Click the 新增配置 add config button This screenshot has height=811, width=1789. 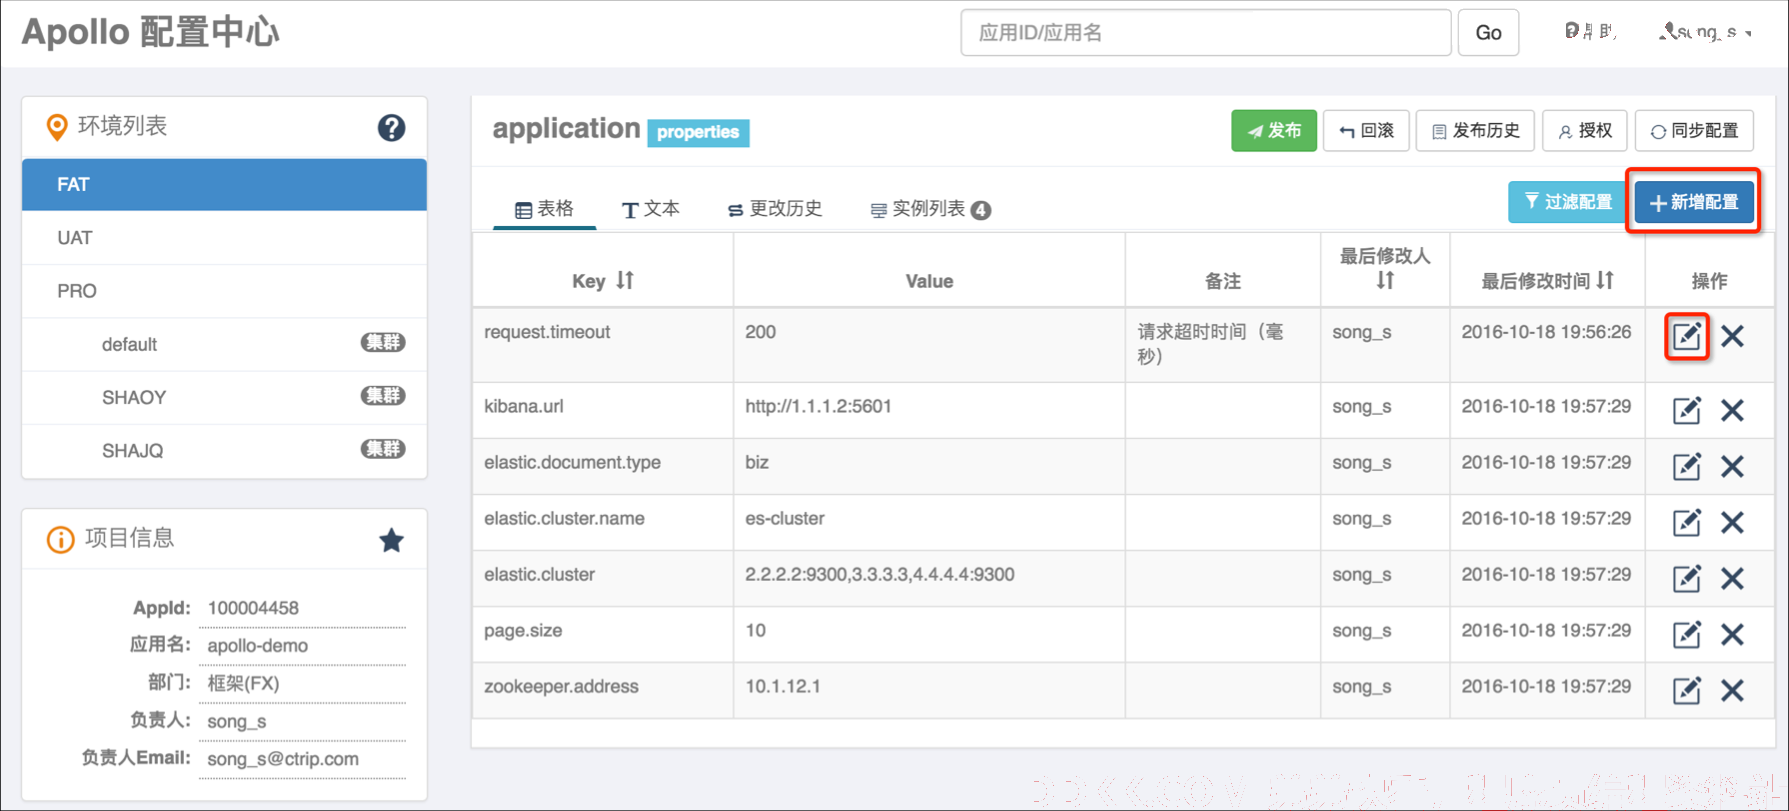coord(1694,202)
